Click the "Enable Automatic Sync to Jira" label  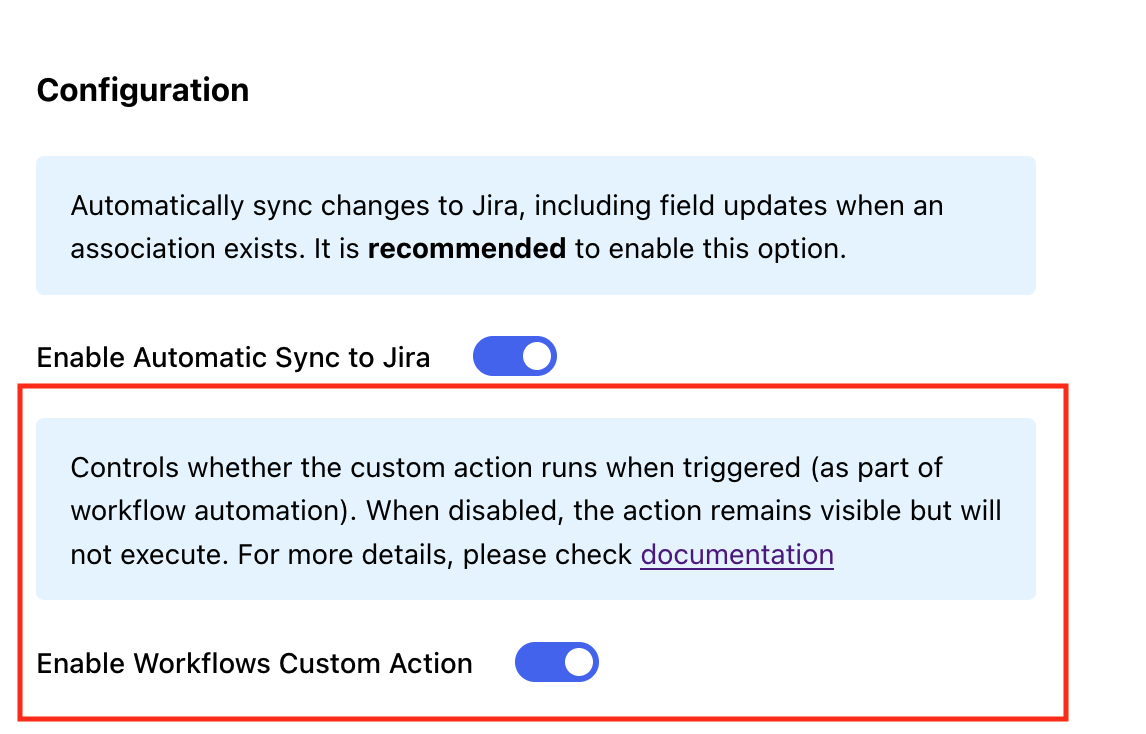pyautogui.click(x=233, y=357)
